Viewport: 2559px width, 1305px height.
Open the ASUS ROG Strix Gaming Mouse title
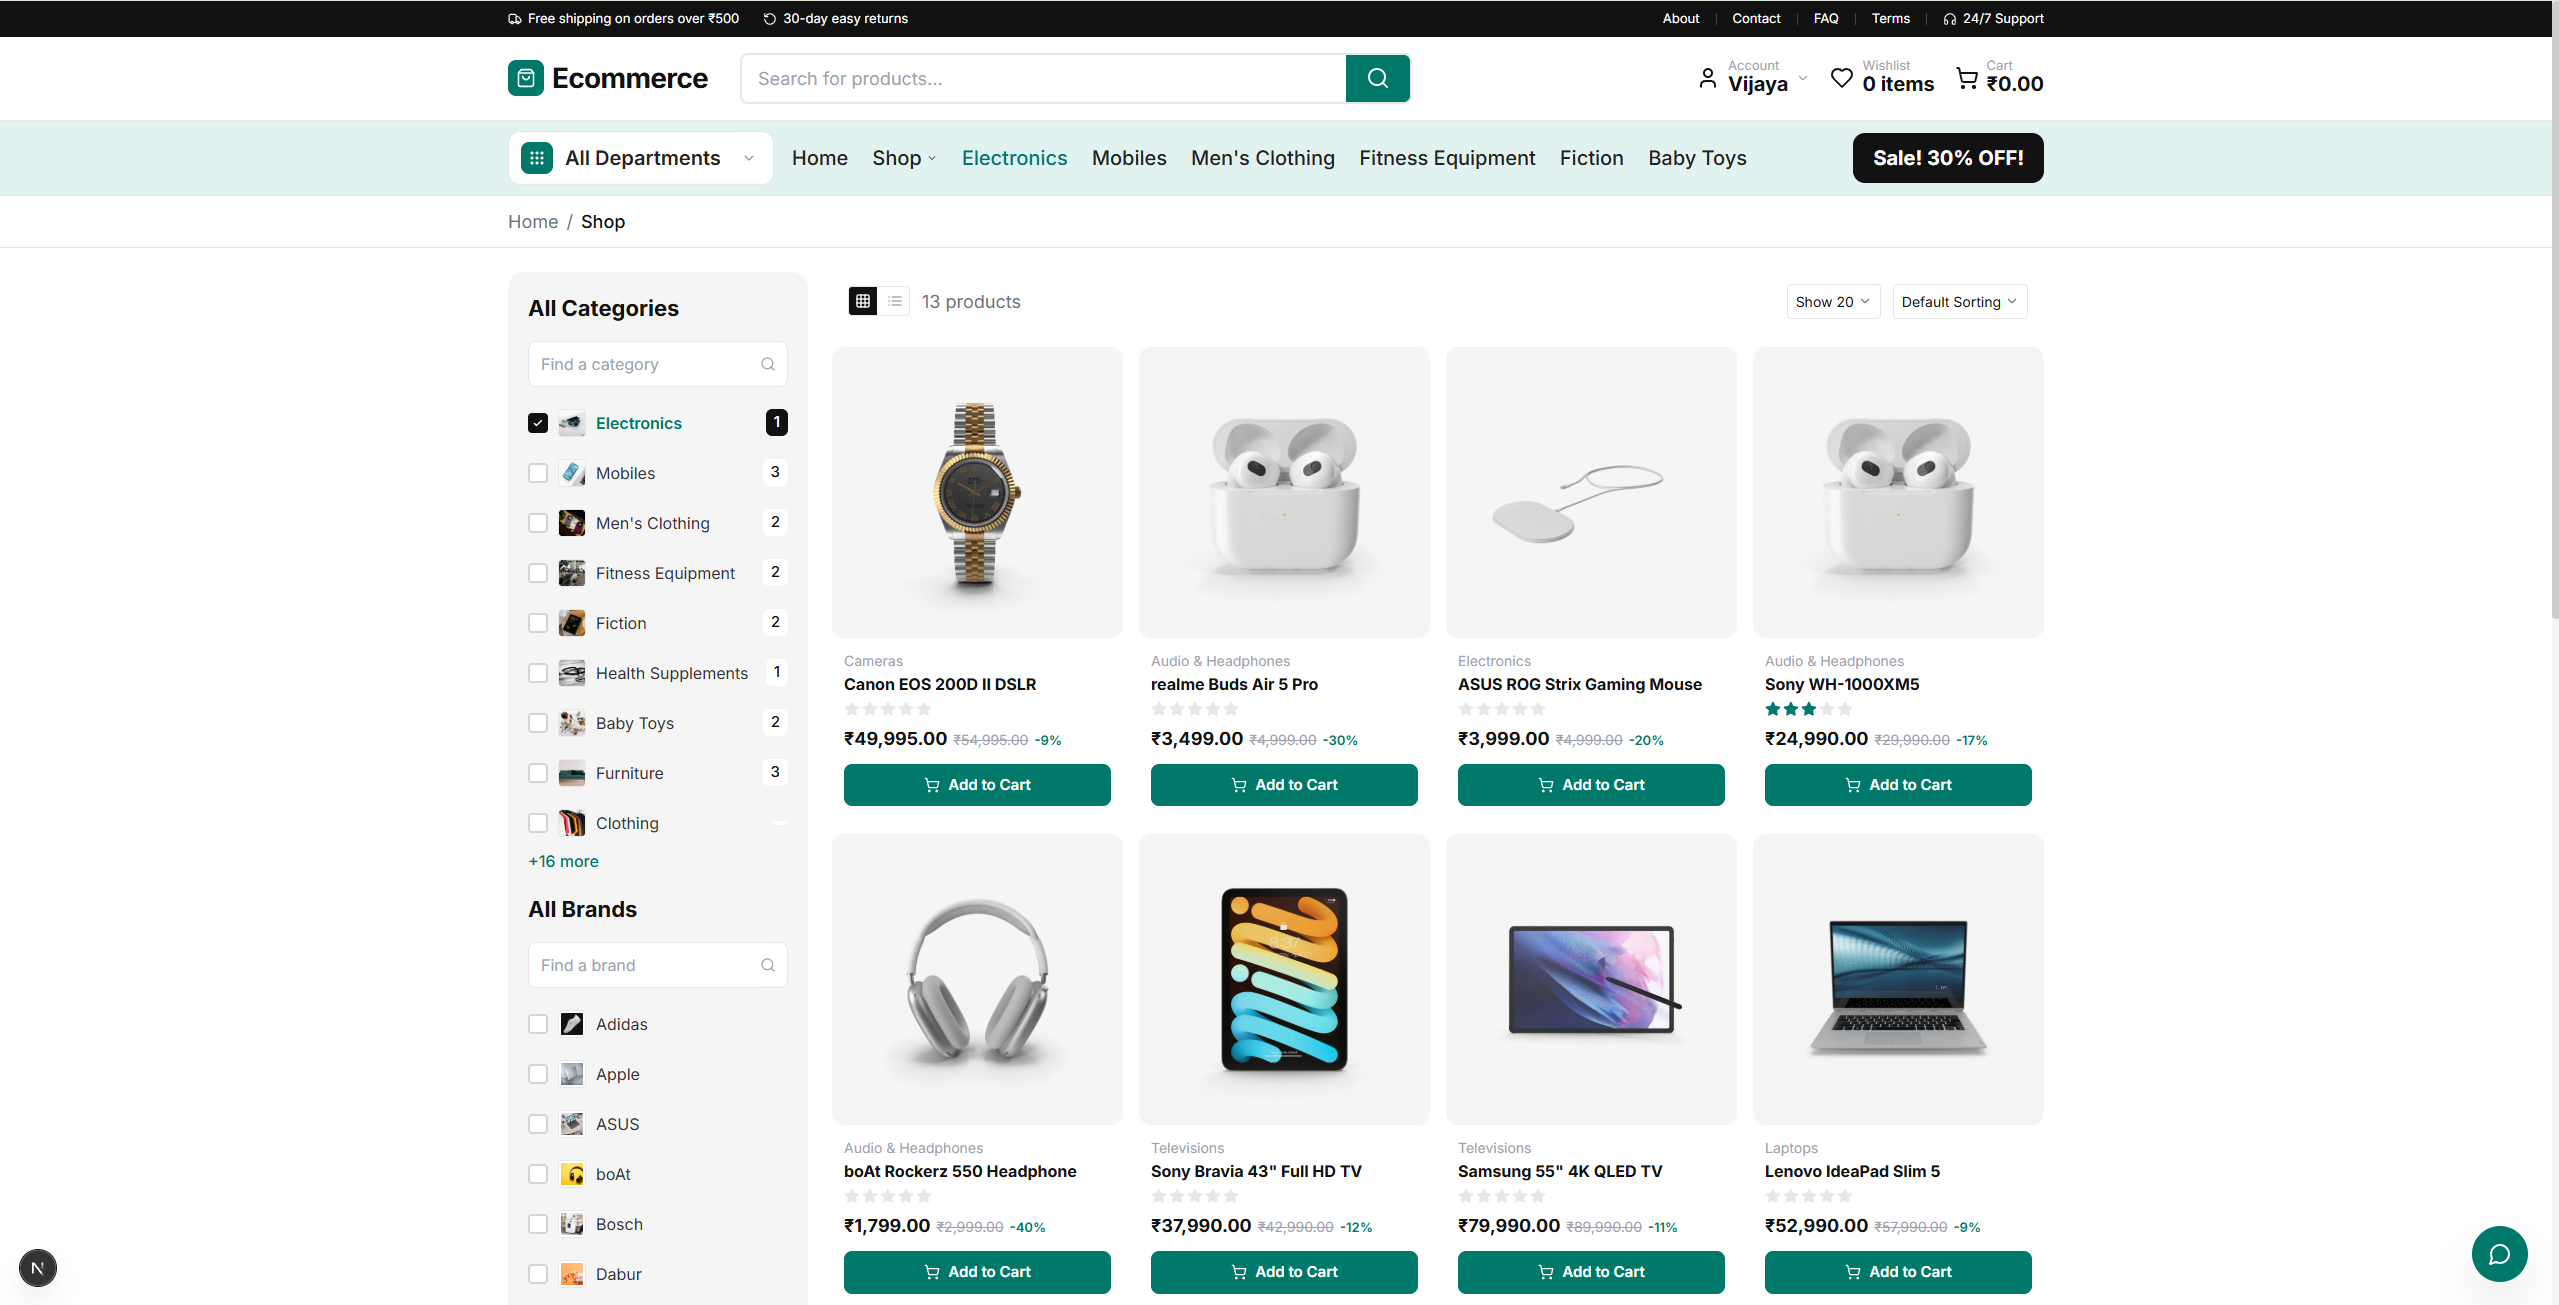coord(1579,684)
